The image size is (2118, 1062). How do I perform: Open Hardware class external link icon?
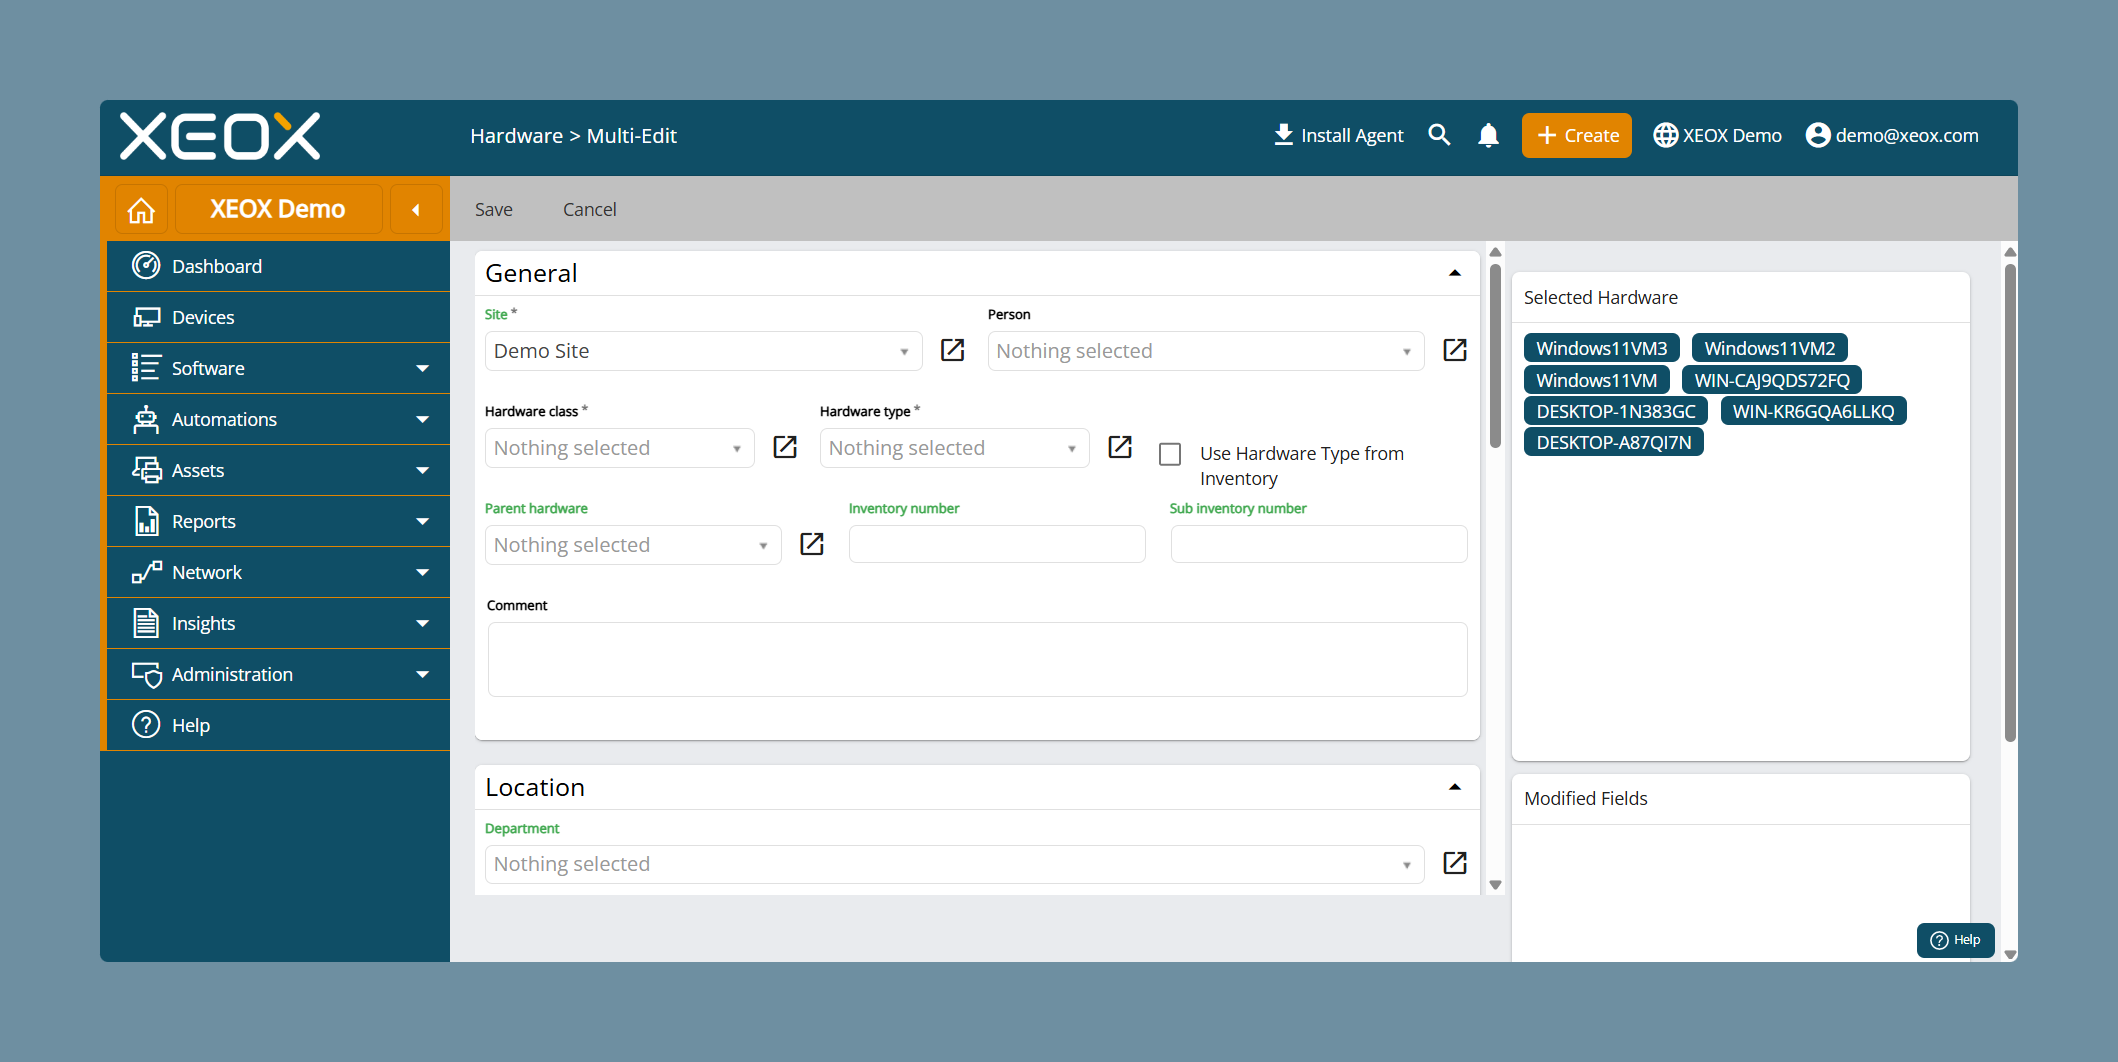pos(785,447)
